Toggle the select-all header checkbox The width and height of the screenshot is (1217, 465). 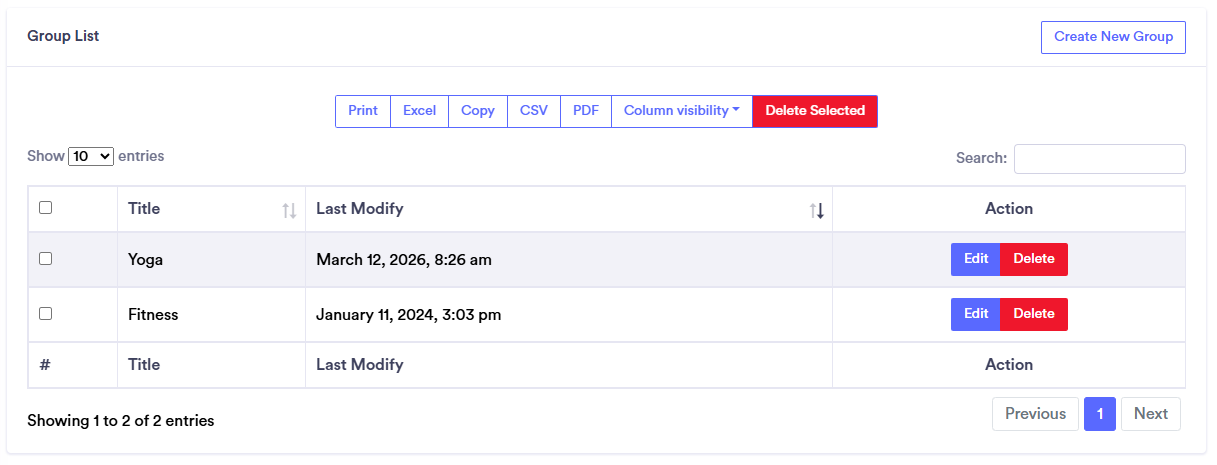[45, 208]
